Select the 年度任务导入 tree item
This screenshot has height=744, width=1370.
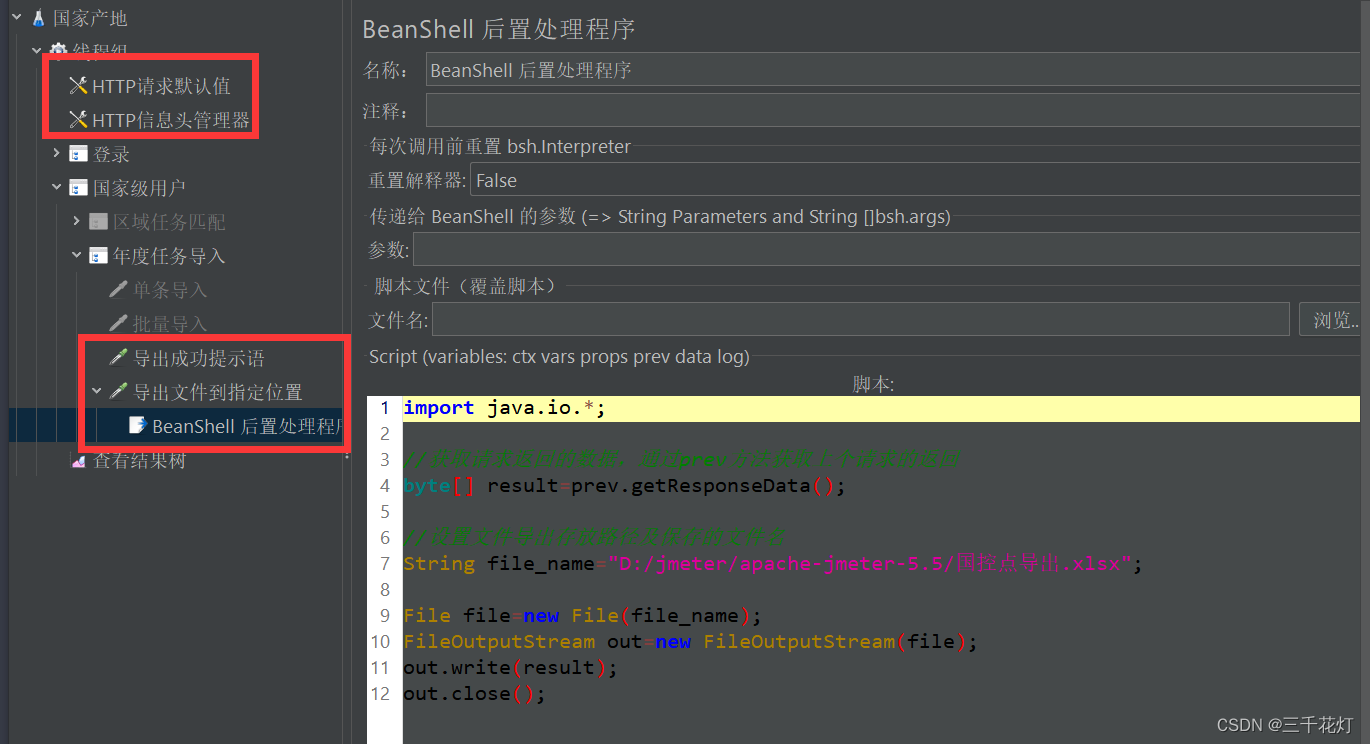tap(169, 256)
